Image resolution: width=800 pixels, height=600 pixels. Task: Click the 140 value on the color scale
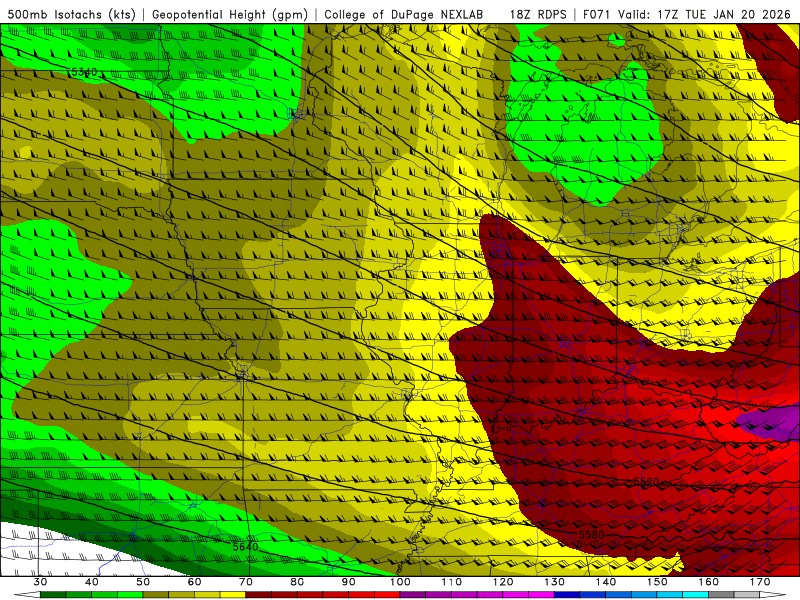606,582
